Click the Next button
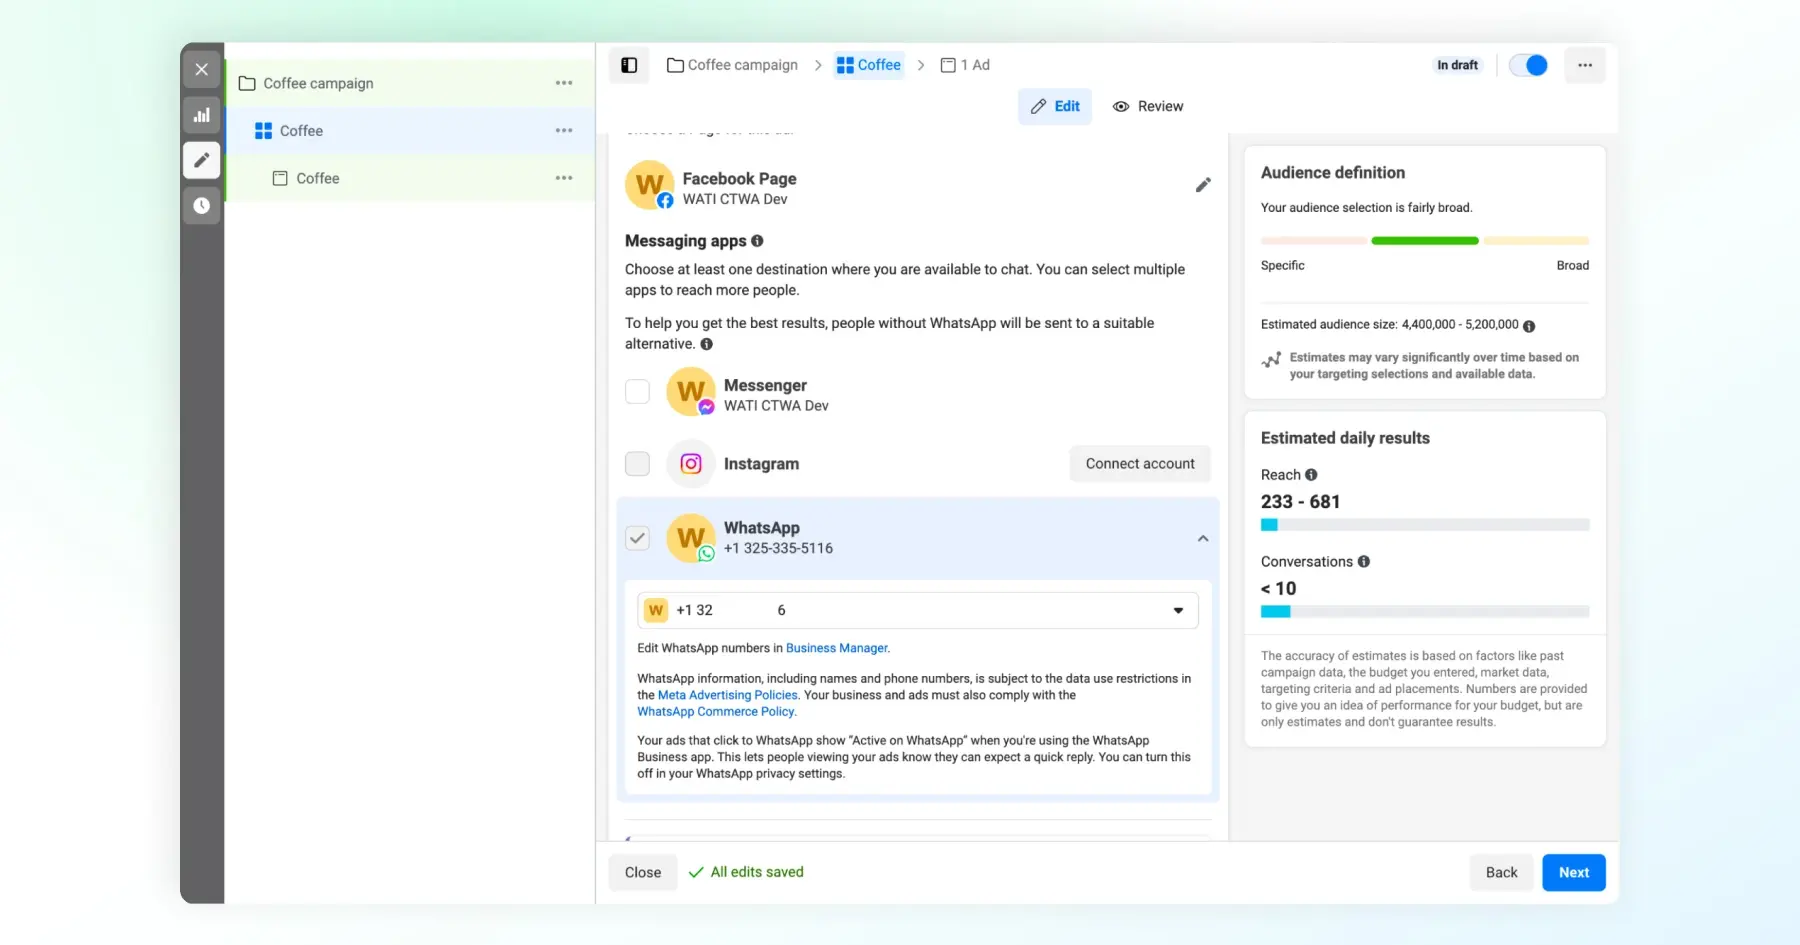This screenshot has width=1800, height=945. click(x=1574, y=872)
